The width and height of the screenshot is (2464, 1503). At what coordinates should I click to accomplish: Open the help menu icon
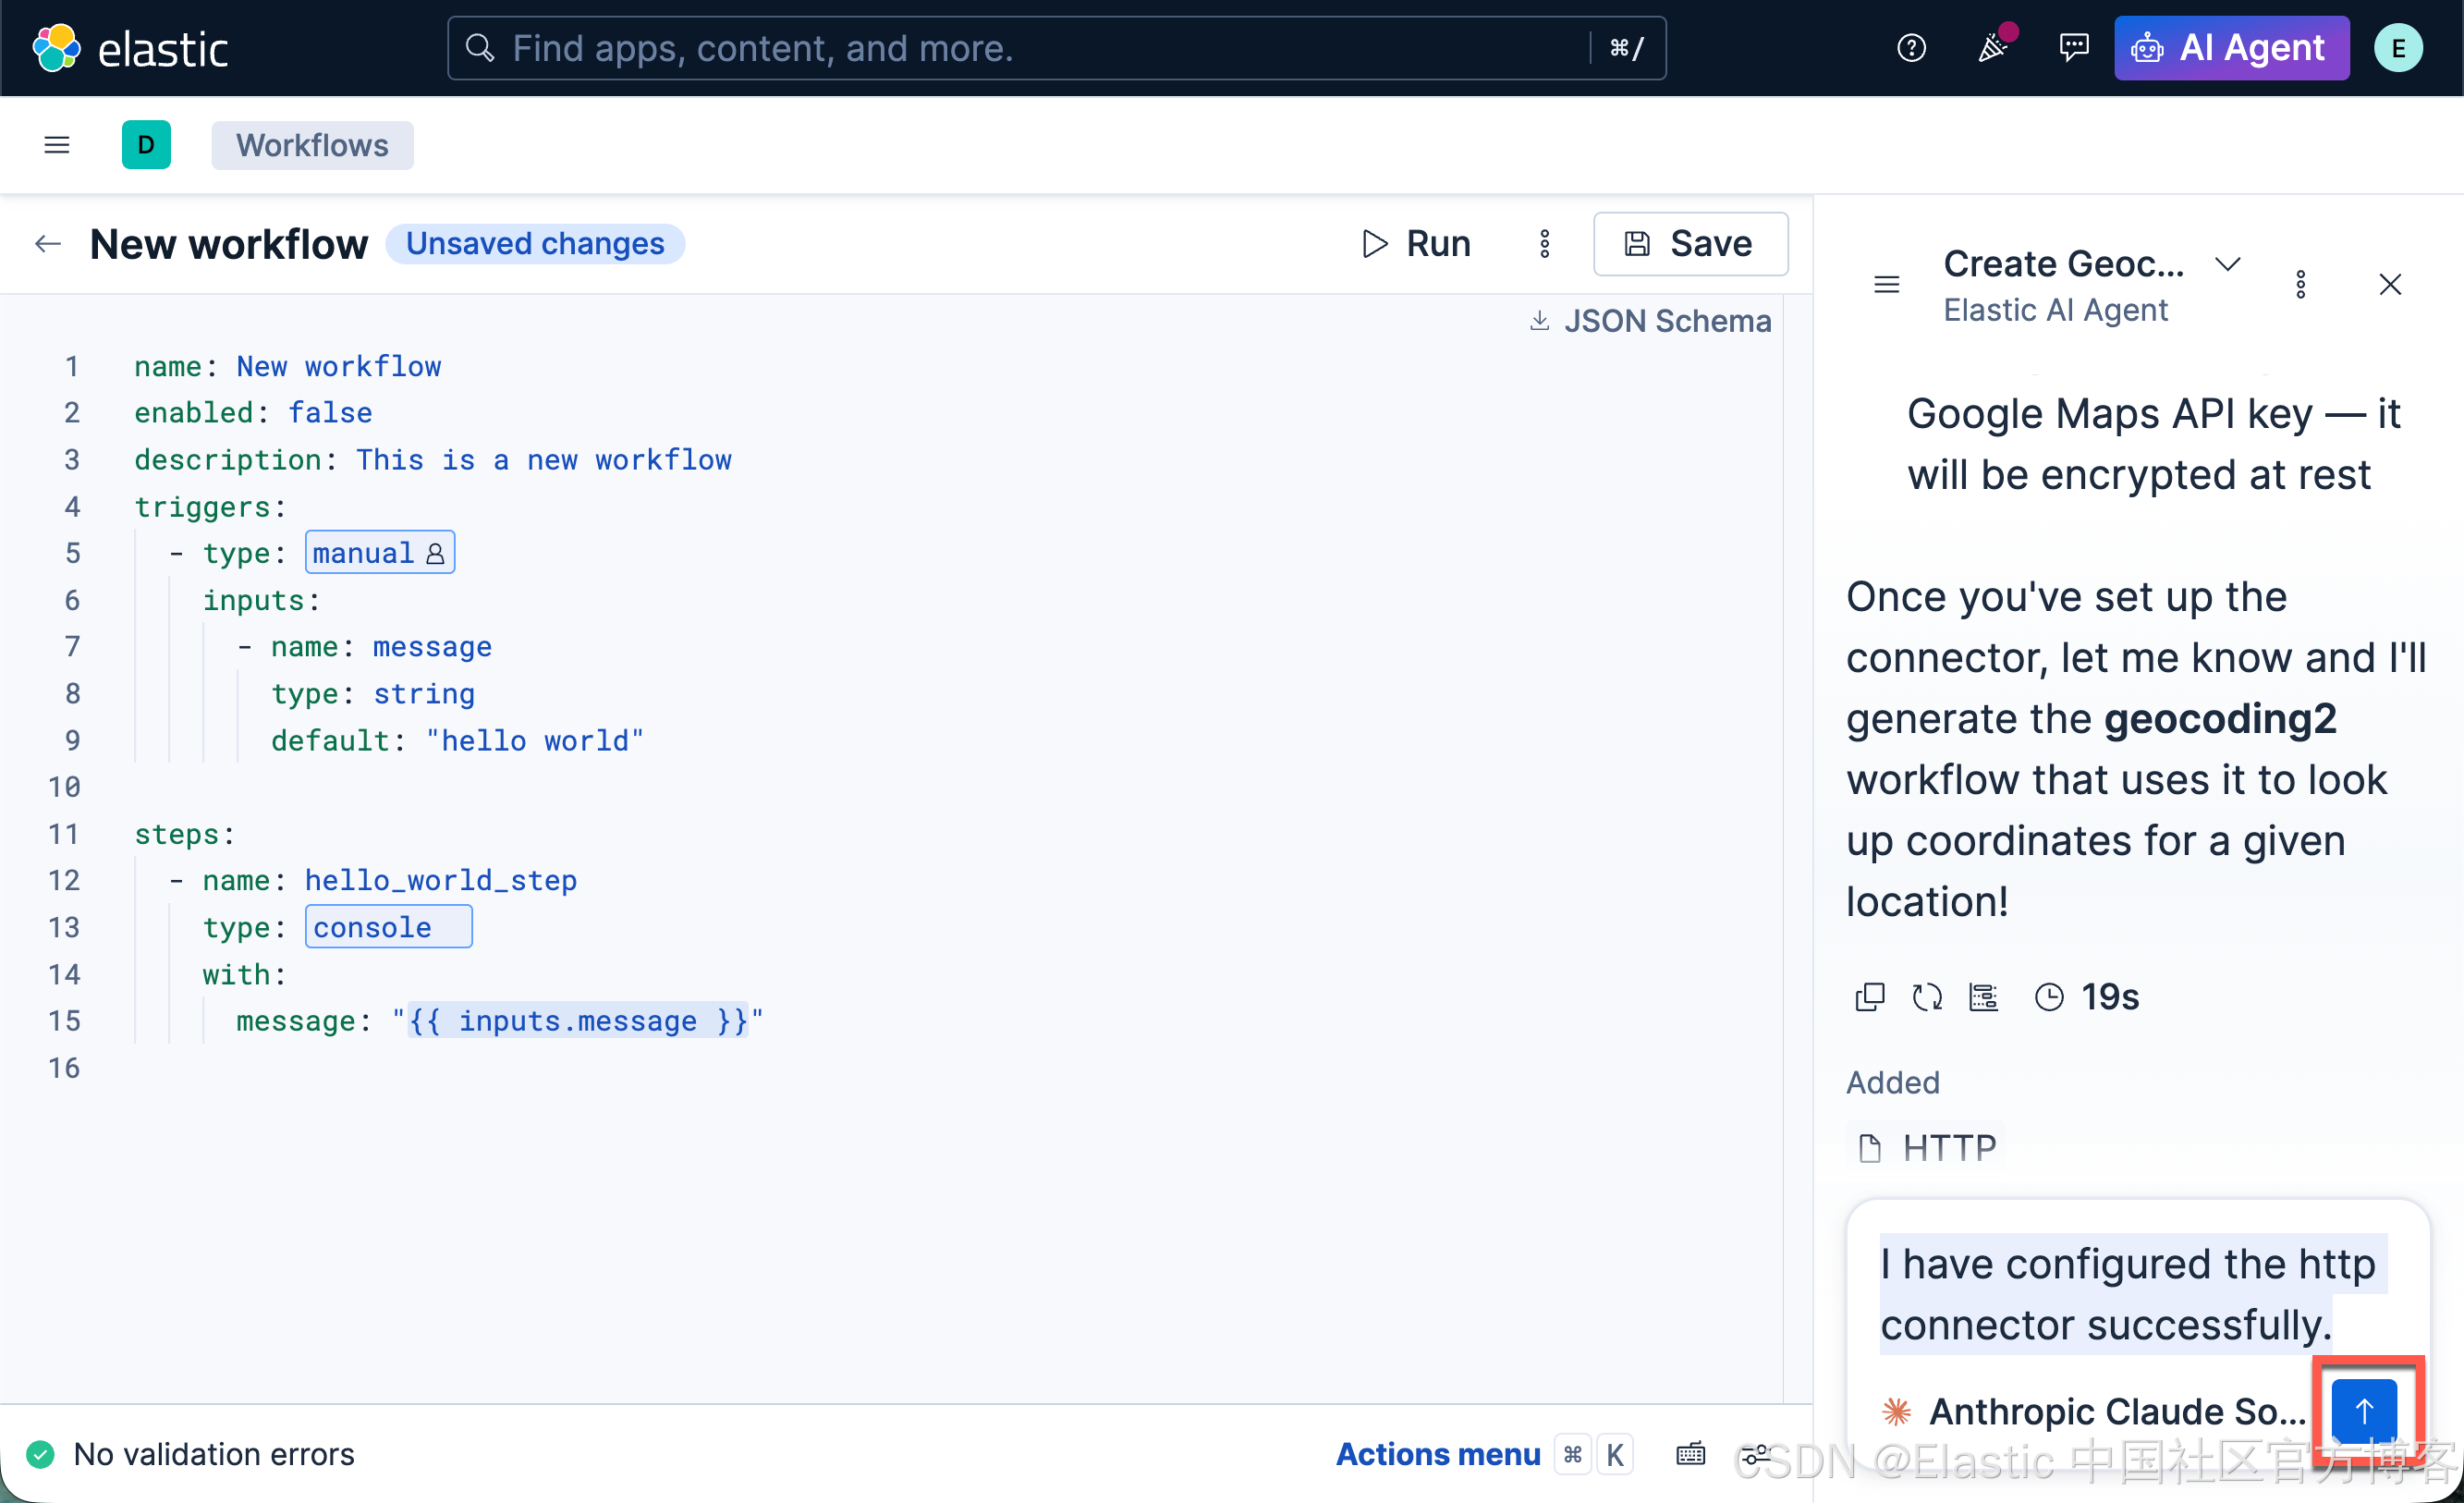pos(1911,48)
